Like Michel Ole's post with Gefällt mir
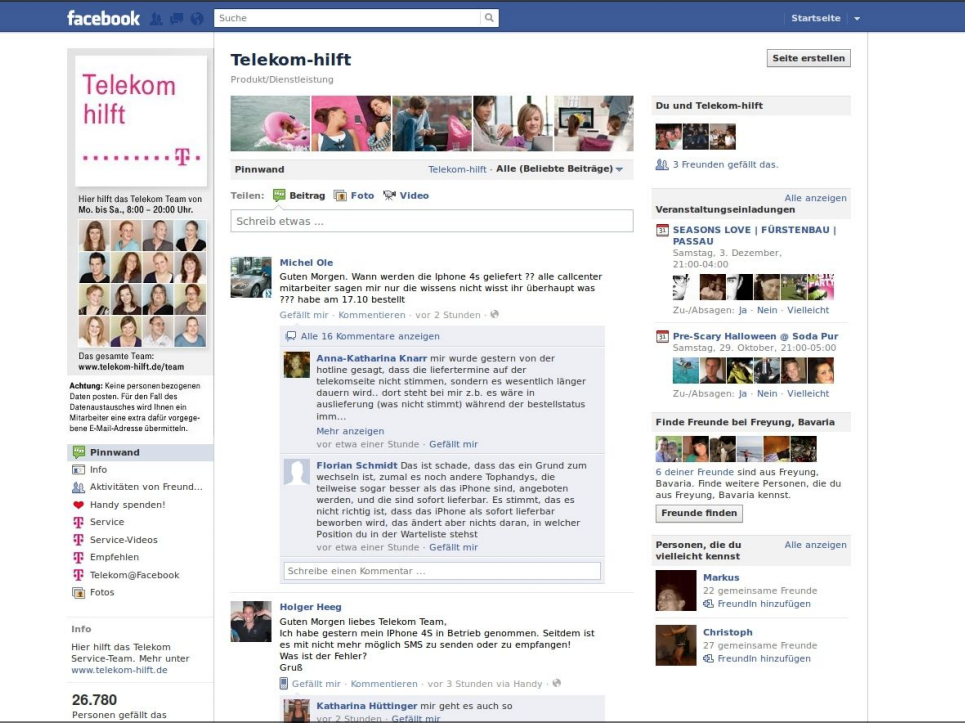The width and height of the screenshot is (965, 724). [304, 315]
